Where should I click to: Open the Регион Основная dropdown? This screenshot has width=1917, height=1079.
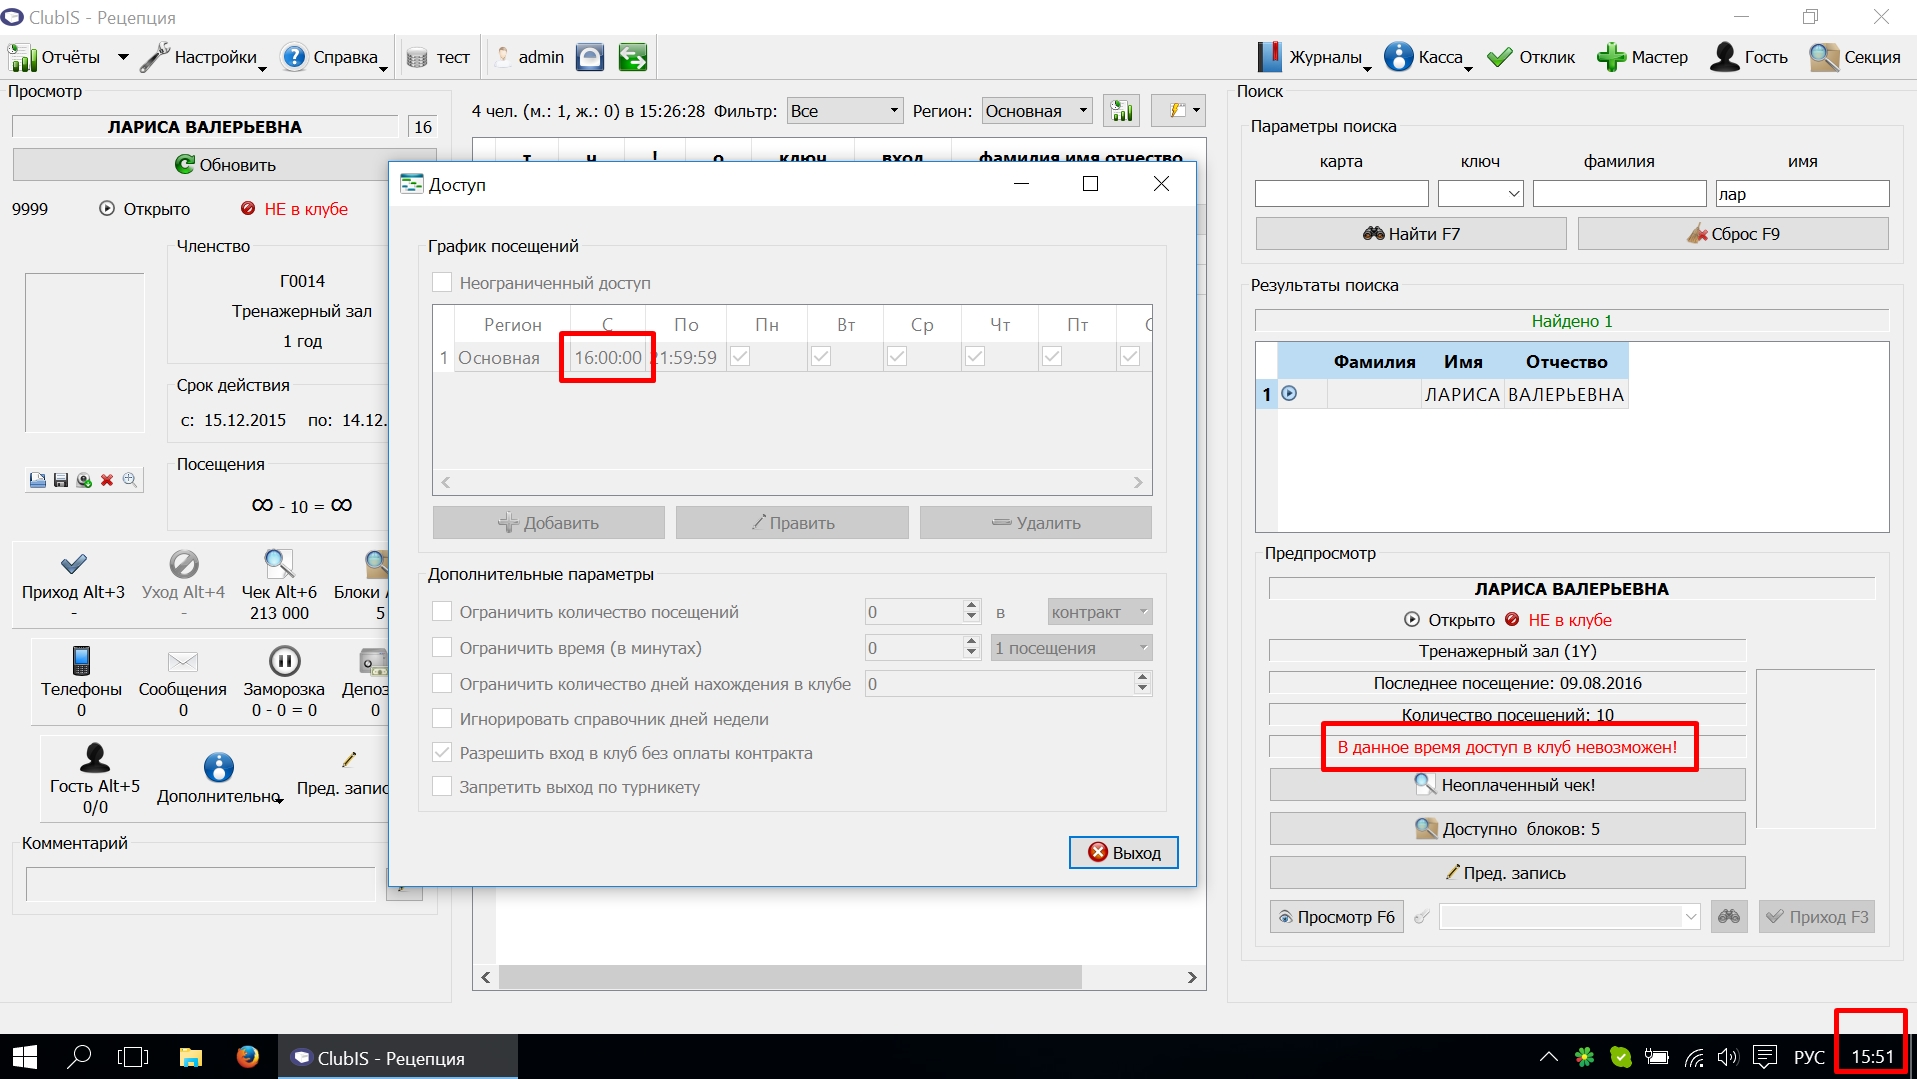[x=1037, y=111]
